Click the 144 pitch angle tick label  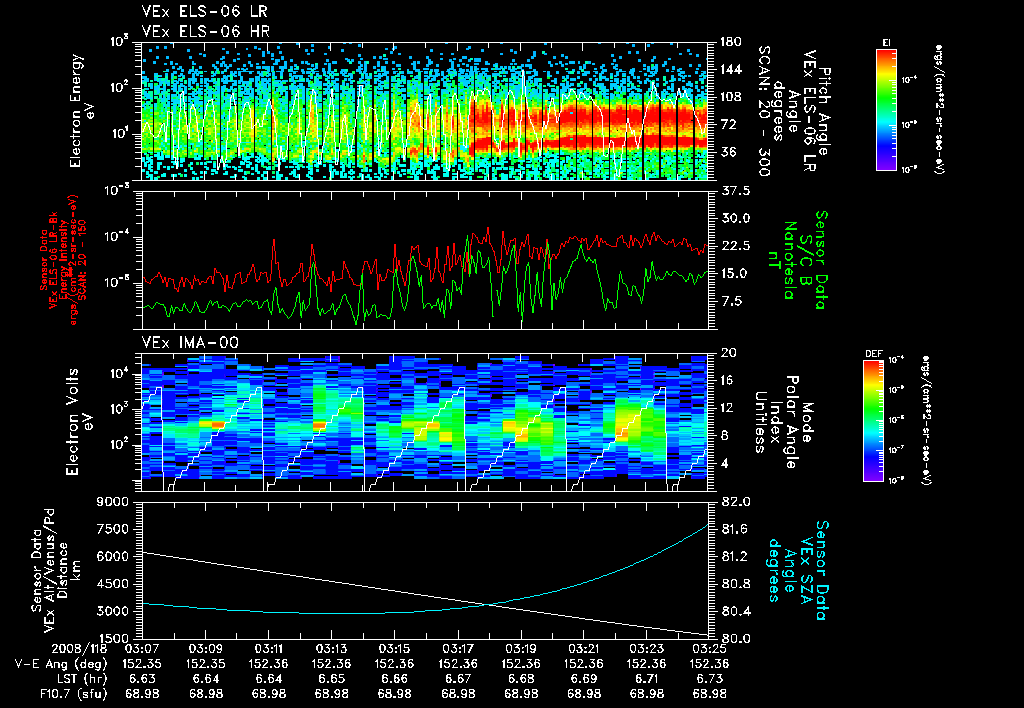(x=731, y=69)
